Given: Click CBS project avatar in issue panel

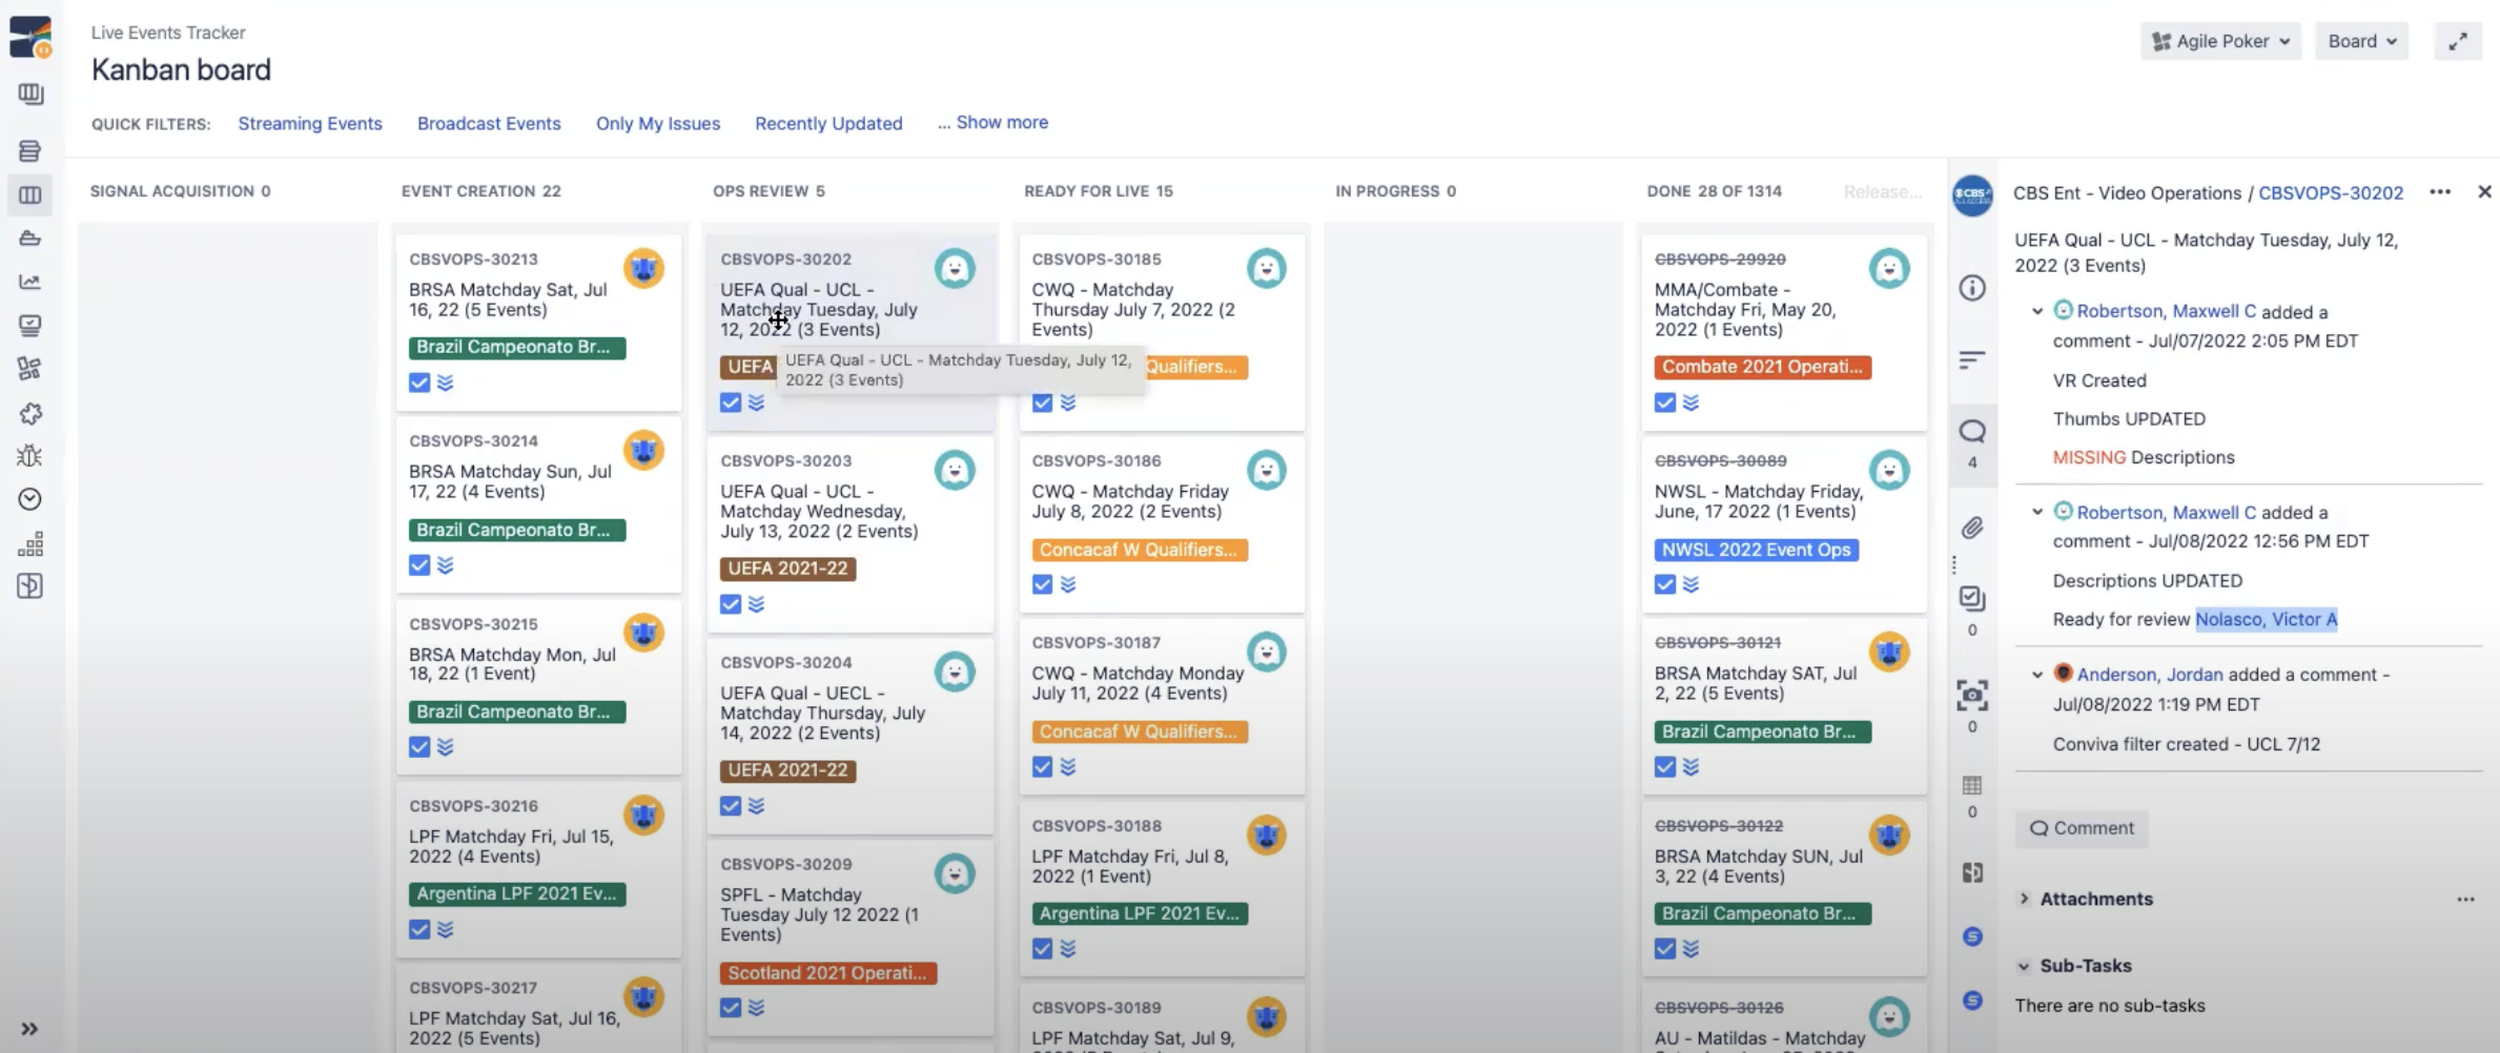Looking at the screenshot, I should pos(1973,195).
